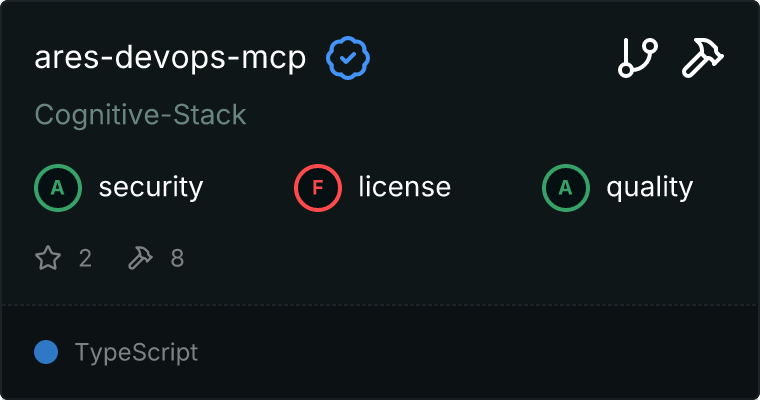The height and width of the screenshot is (400, 760).
Task: Select the security label text
Action: click(150, 187)
